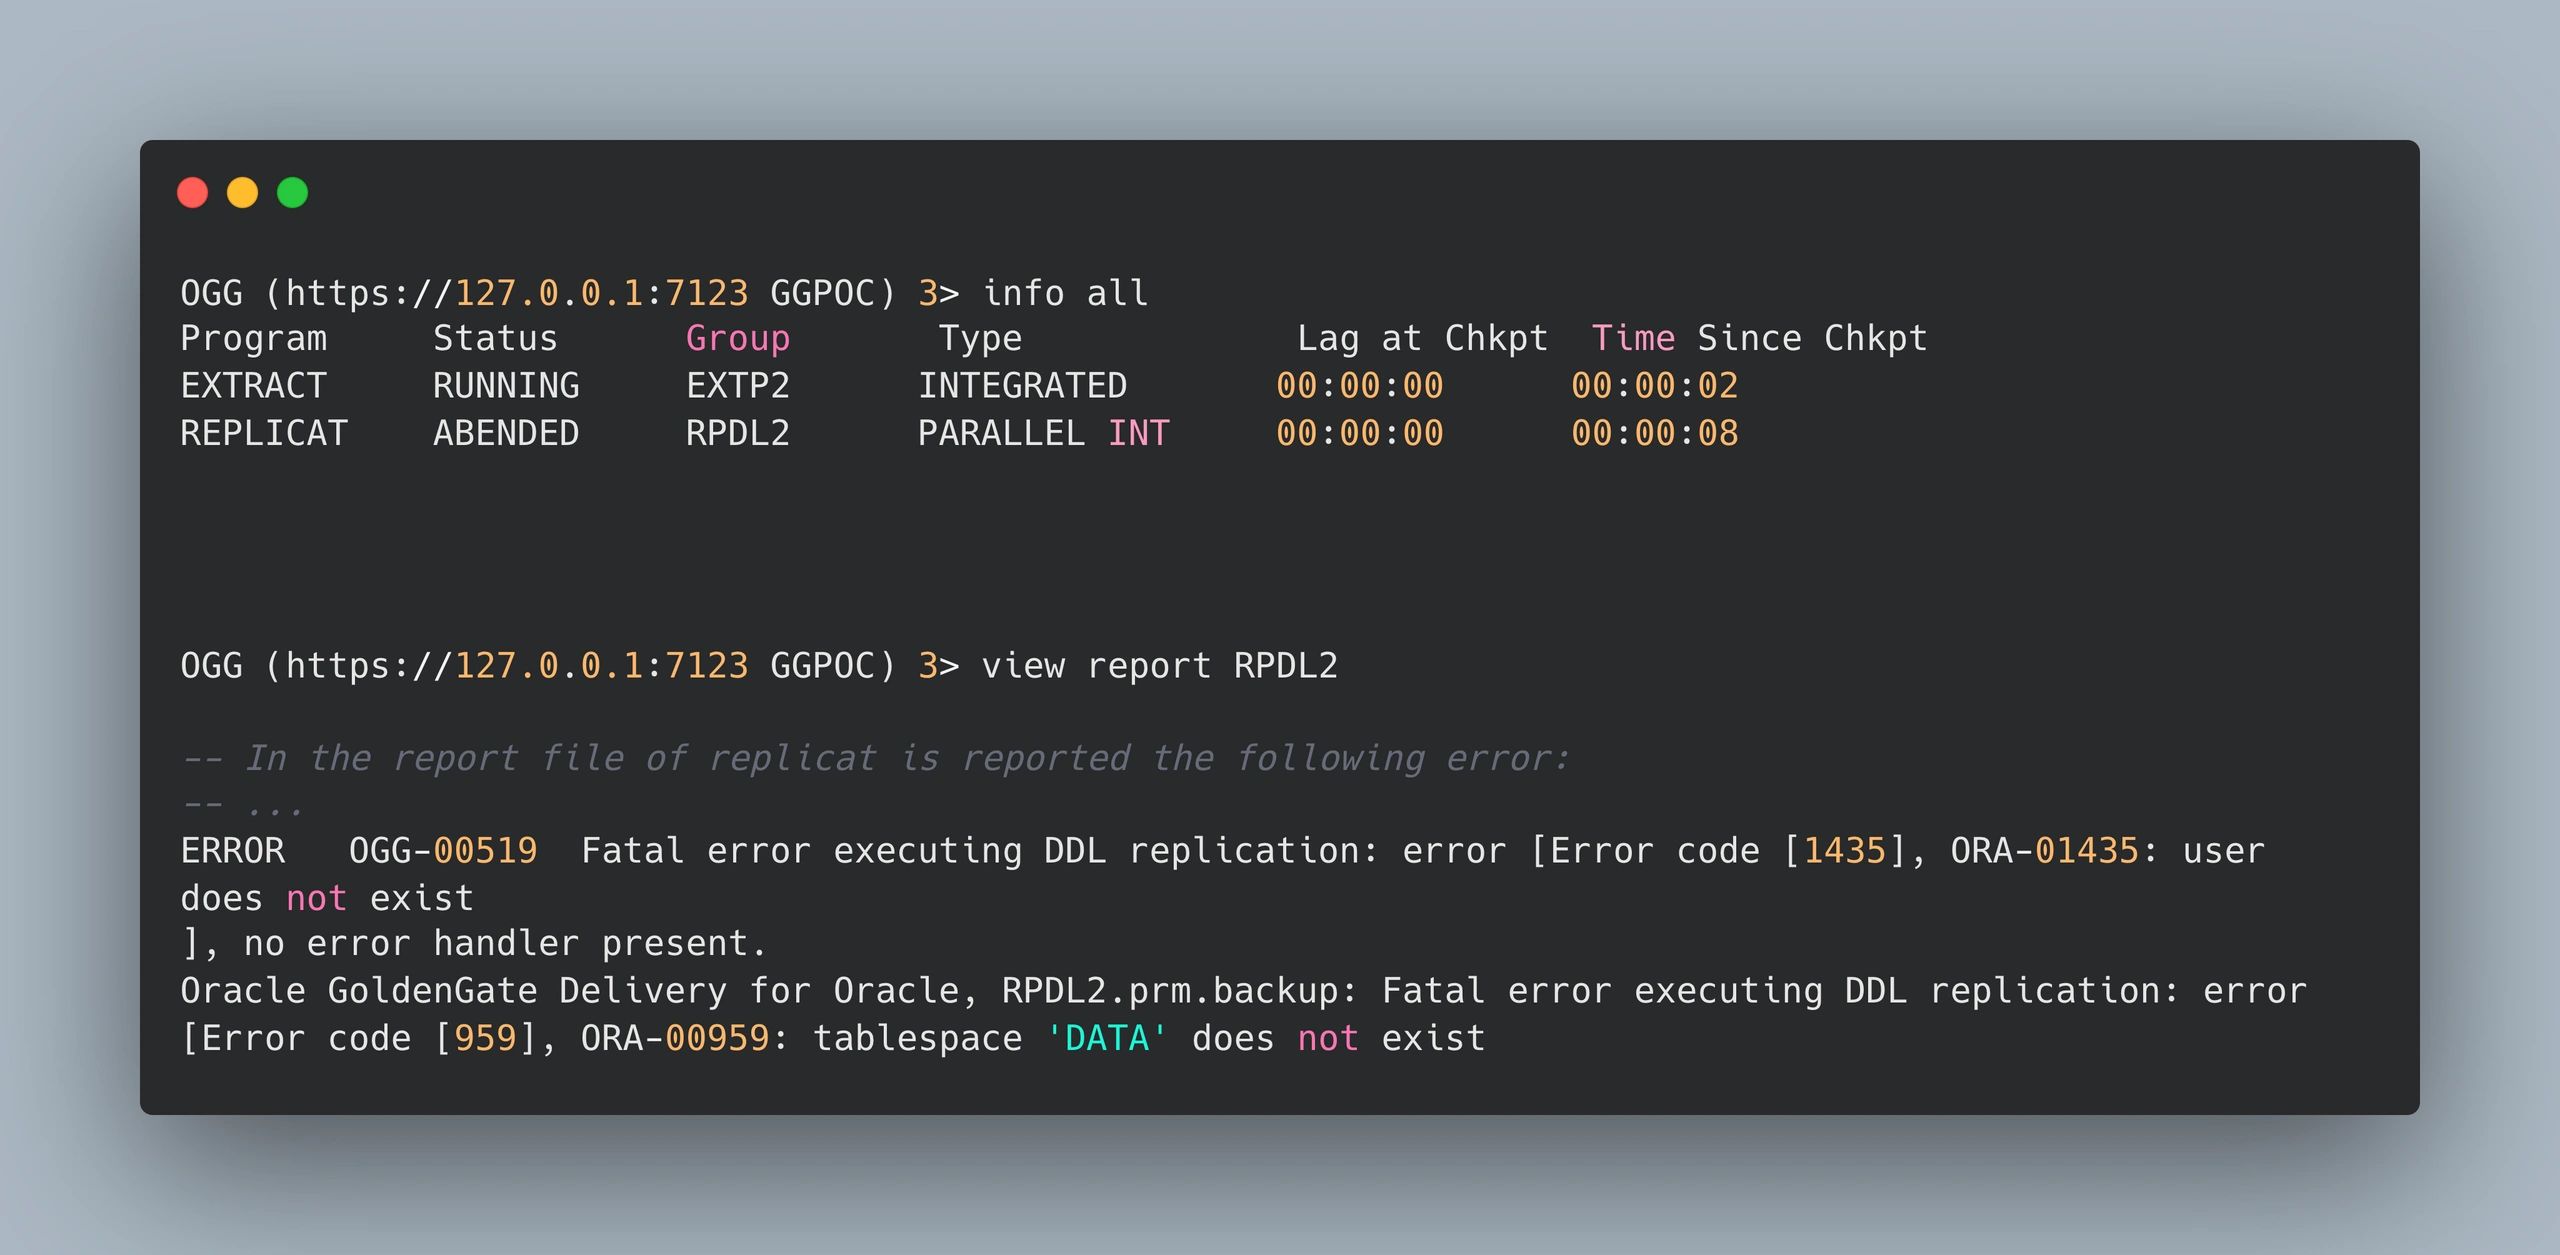Select the ORA-01435 error number
Viewport: 2560px width, 1255px height.
pos(2044,851)
